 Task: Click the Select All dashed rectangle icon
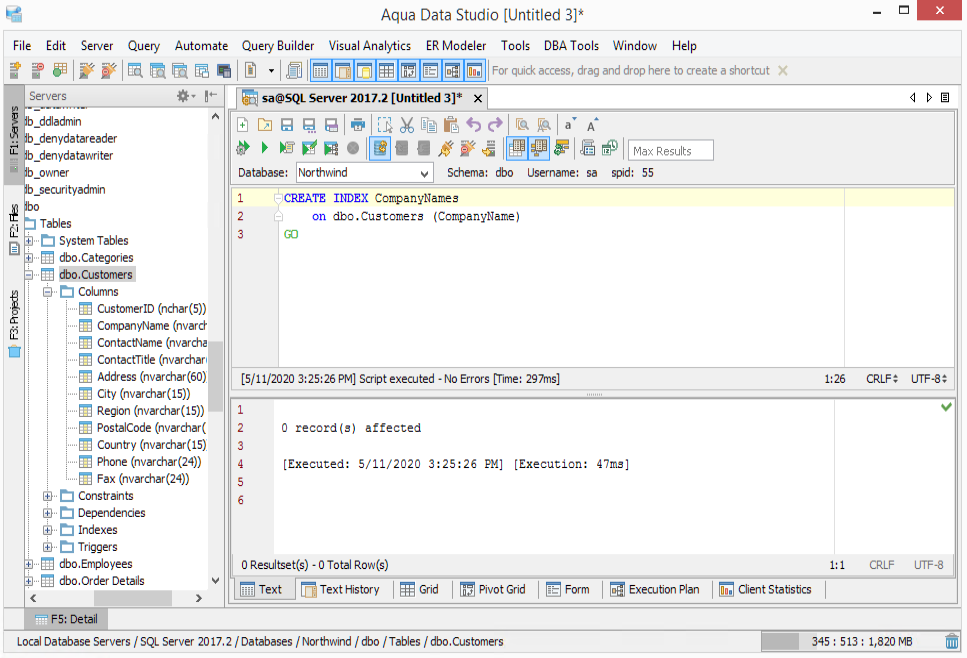click(385, 125)
